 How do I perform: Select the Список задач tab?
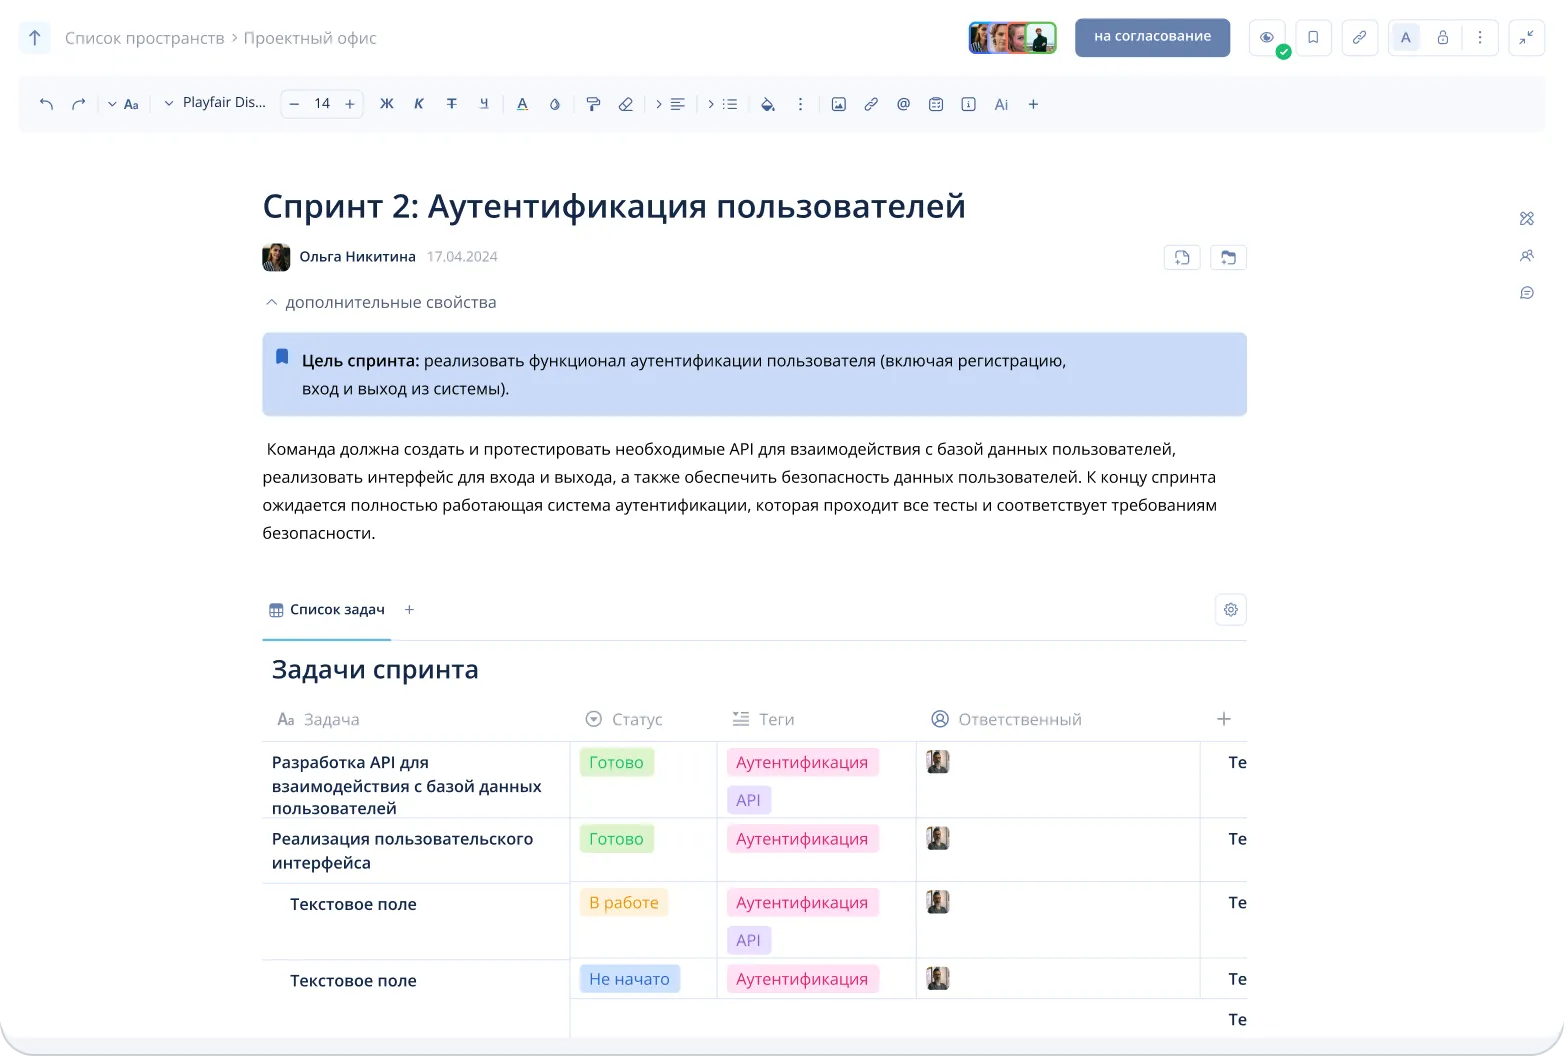pos(327,610)
